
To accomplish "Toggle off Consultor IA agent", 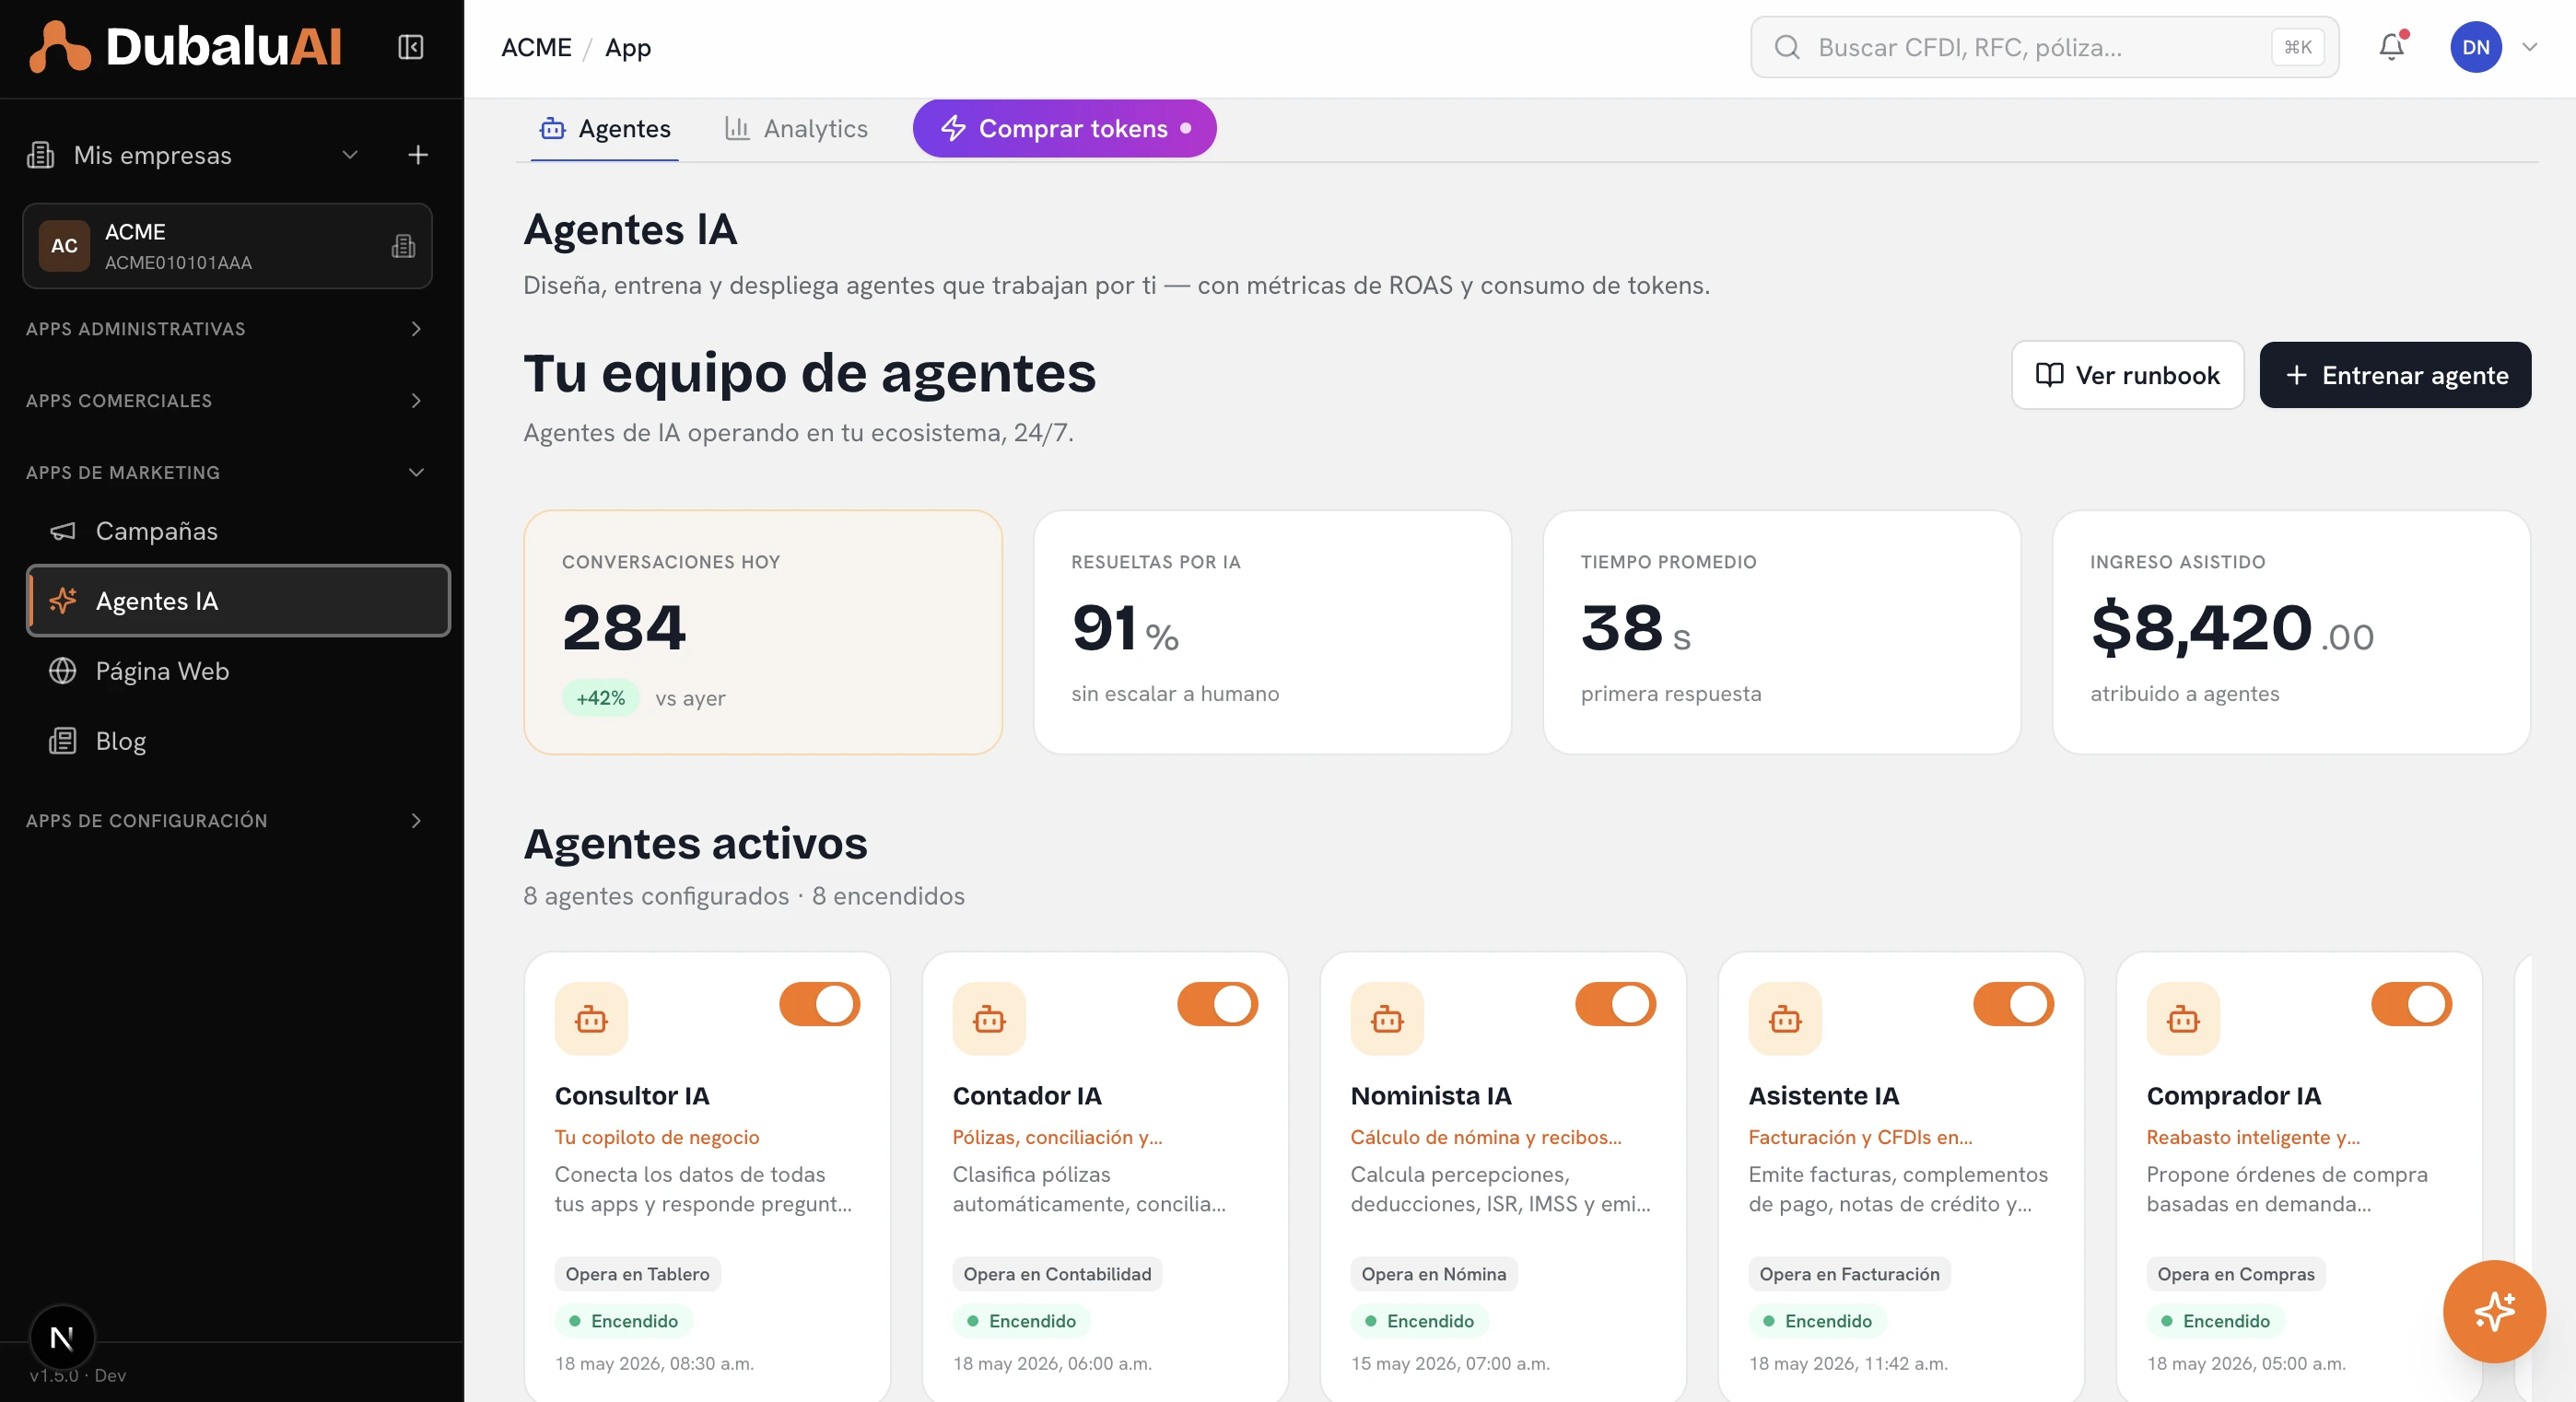I will click(x=820, y=1004).
